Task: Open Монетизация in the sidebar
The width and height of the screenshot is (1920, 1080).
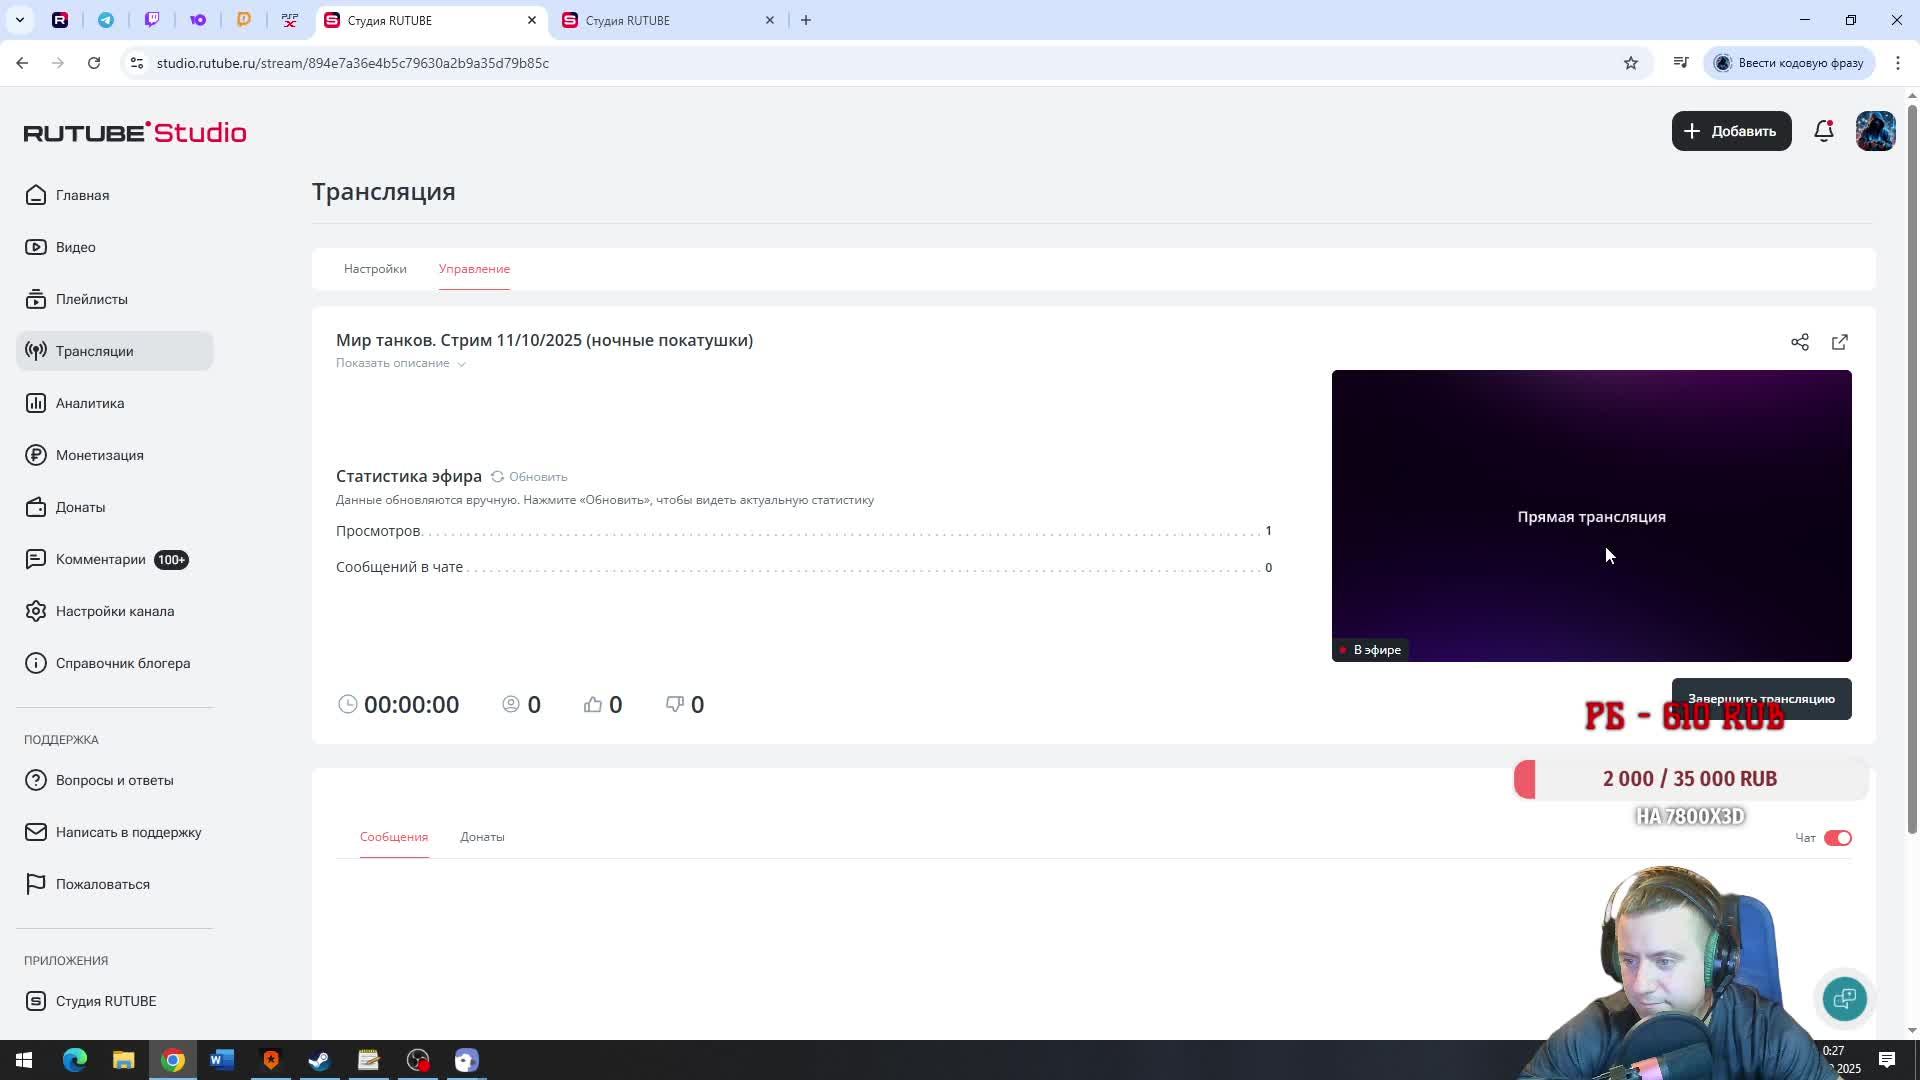Action: (x=99, y=455)
